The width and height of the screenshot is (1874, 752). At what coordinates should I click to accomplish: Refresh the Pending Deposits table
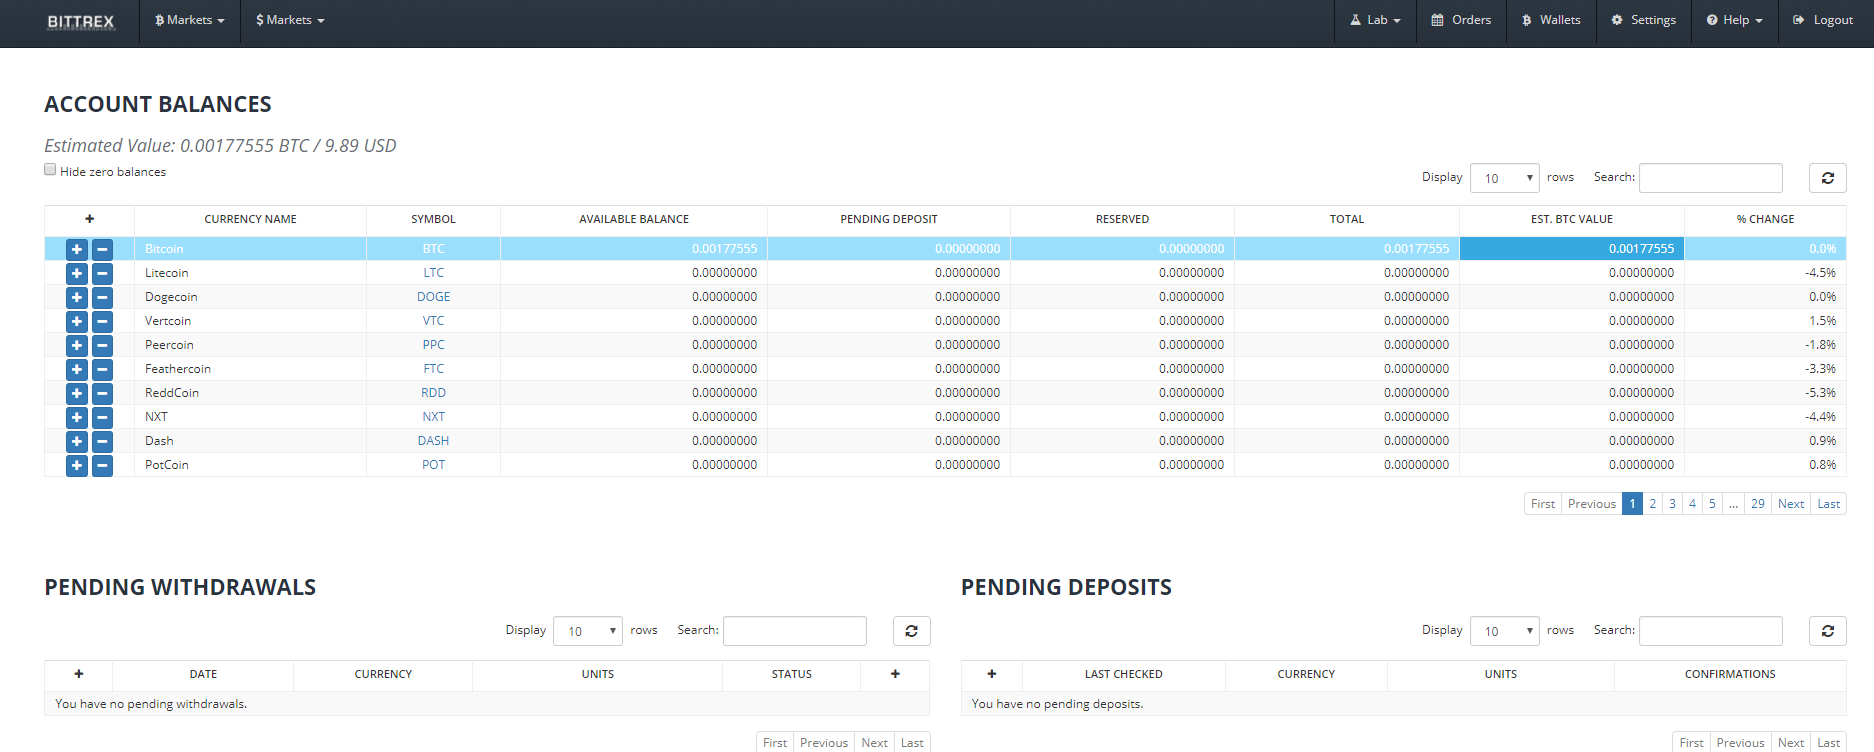(x=1827, y=631)
